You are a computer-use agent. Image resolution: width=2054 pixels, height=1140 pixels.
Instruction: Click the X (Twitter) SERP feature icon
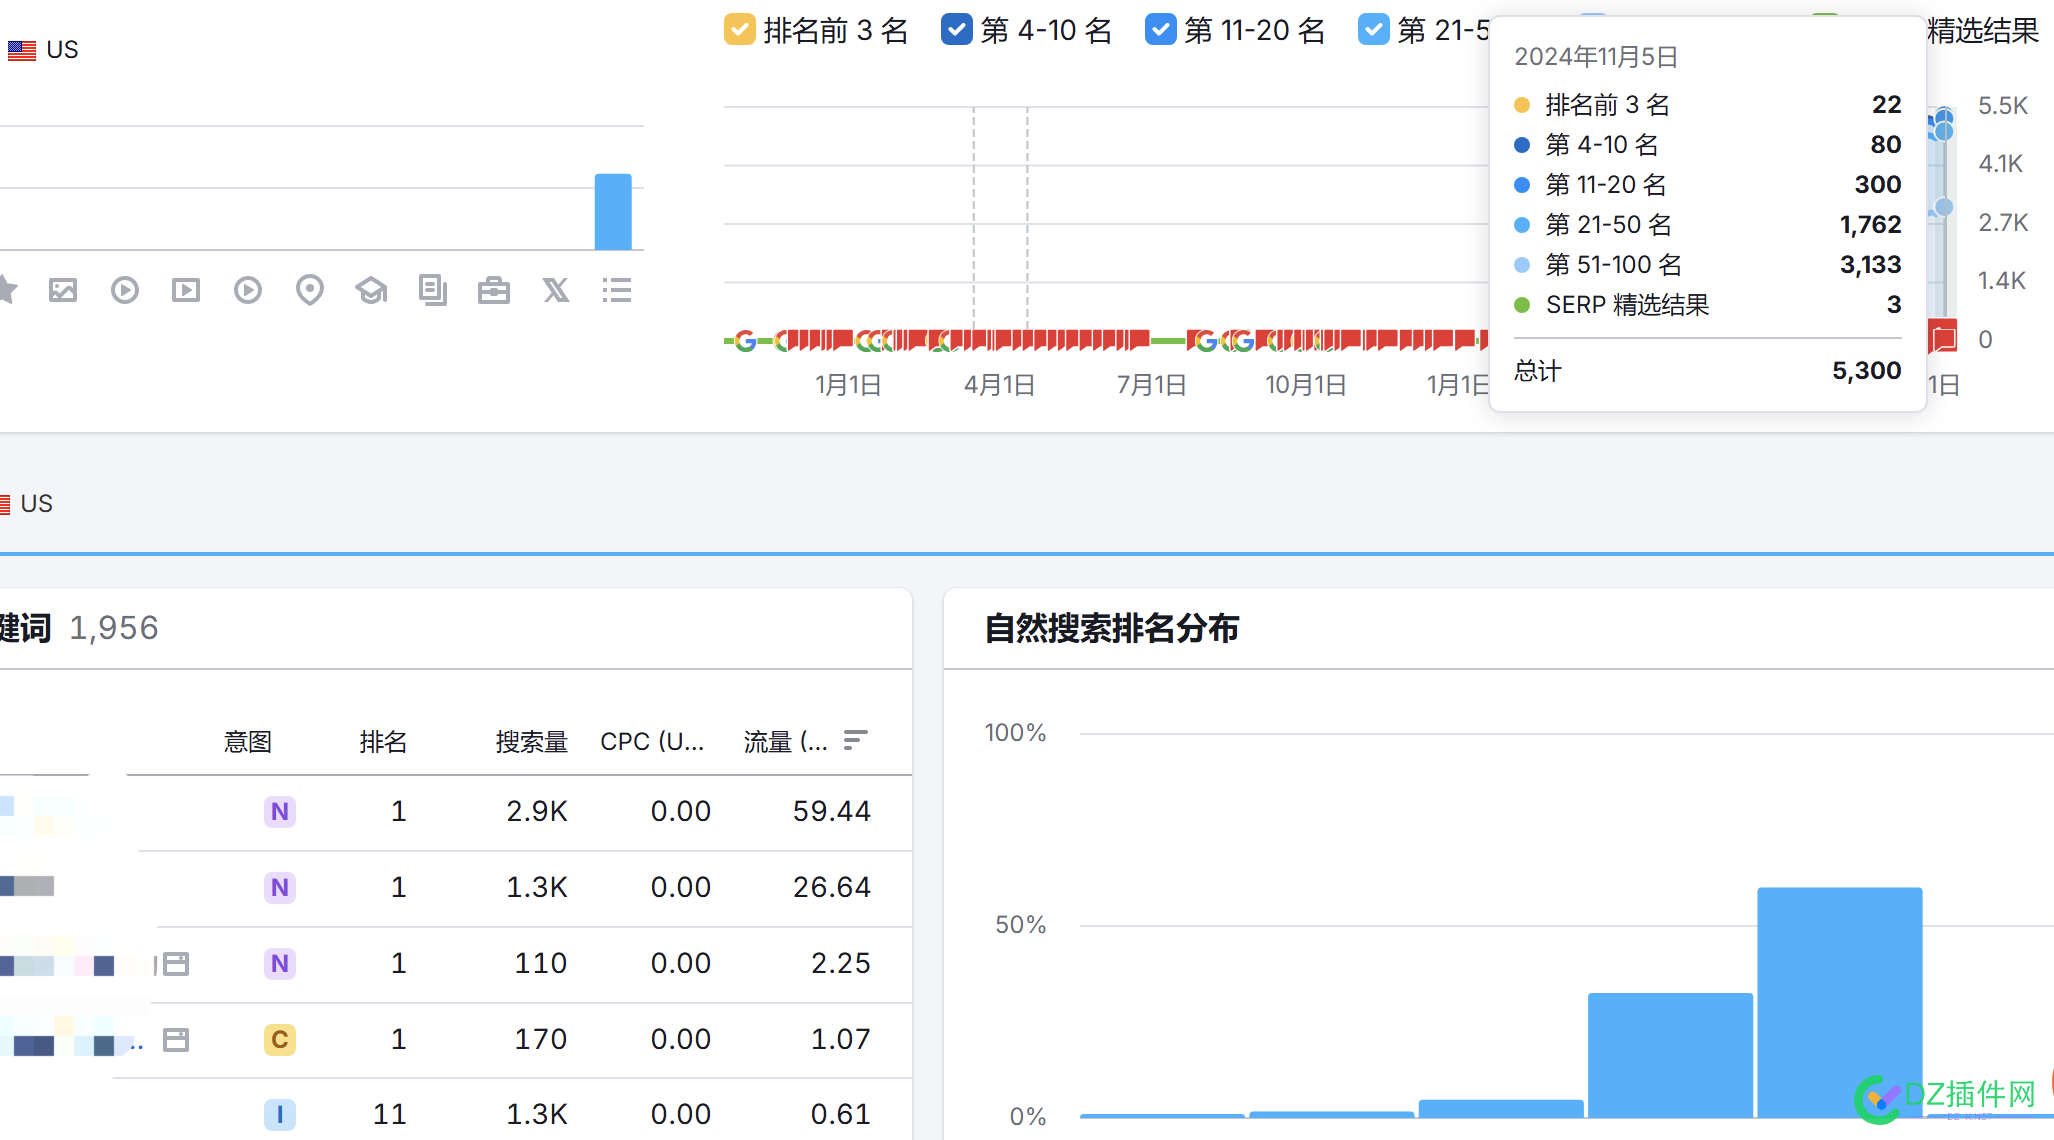point(556,291)
